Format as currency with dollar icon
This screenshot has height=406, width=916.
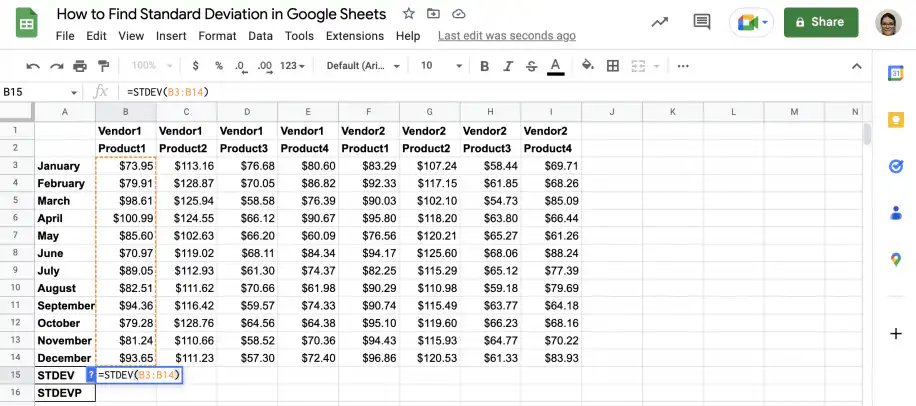pyautogui.click(x=196, y=66)
